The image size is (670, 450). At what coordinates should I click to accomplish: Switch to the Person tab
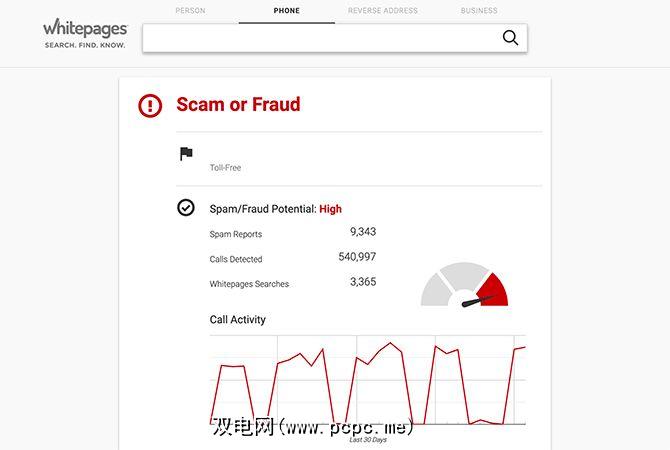pyautogui.click(x=191, y=11)
